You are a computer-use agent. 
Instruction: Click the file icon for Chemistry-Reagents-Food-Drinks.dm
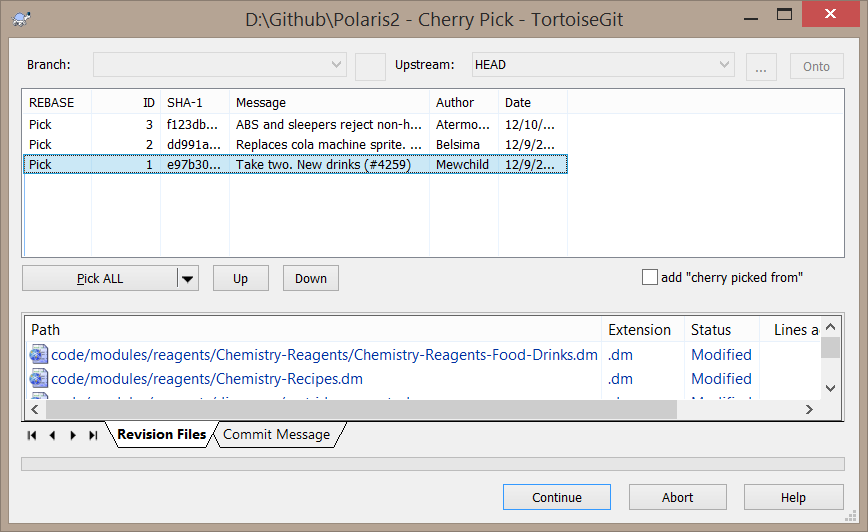pyautogui.click(x=39, y=354)
